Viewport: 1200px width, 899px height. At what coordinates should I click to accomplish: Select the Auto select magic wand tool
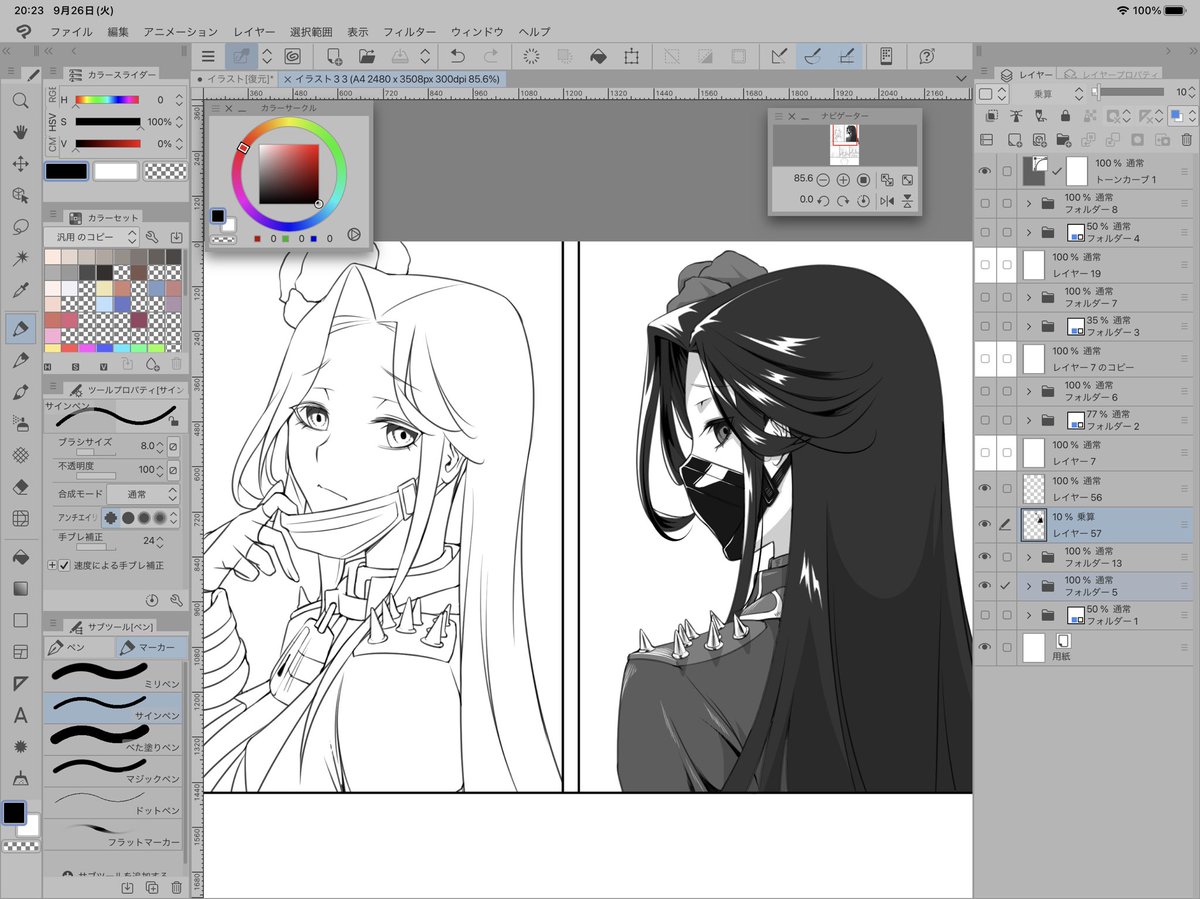tap(20, 259)
